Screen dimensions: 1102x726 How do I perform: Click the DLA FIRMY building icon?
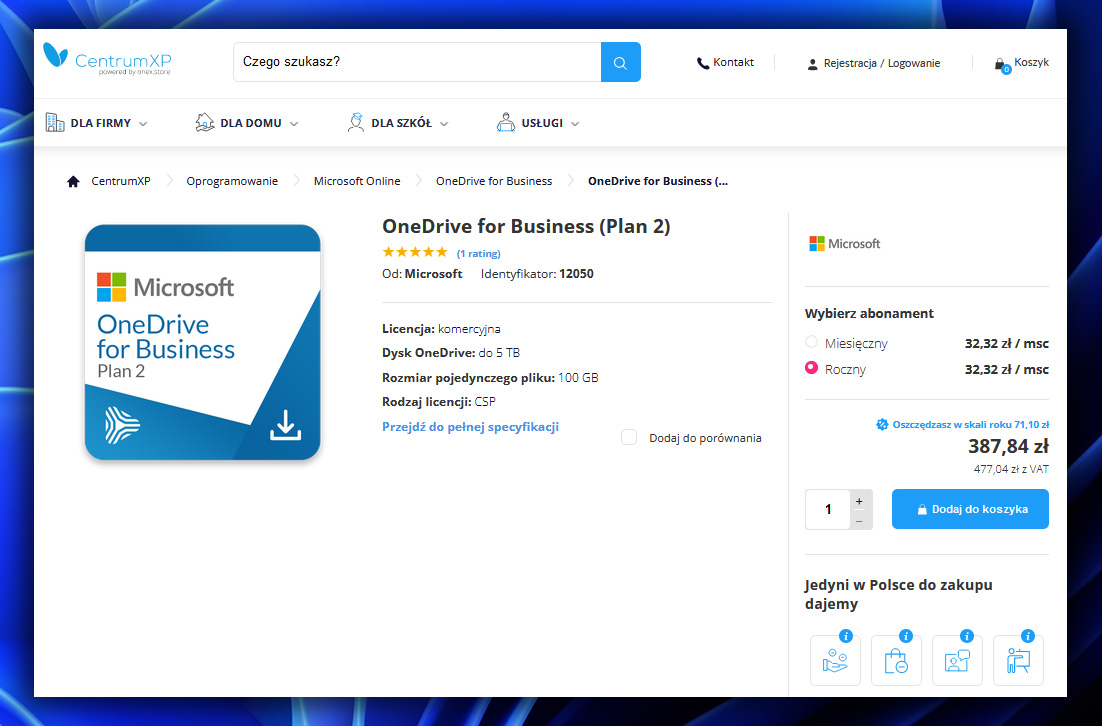[x=55, y=122]
